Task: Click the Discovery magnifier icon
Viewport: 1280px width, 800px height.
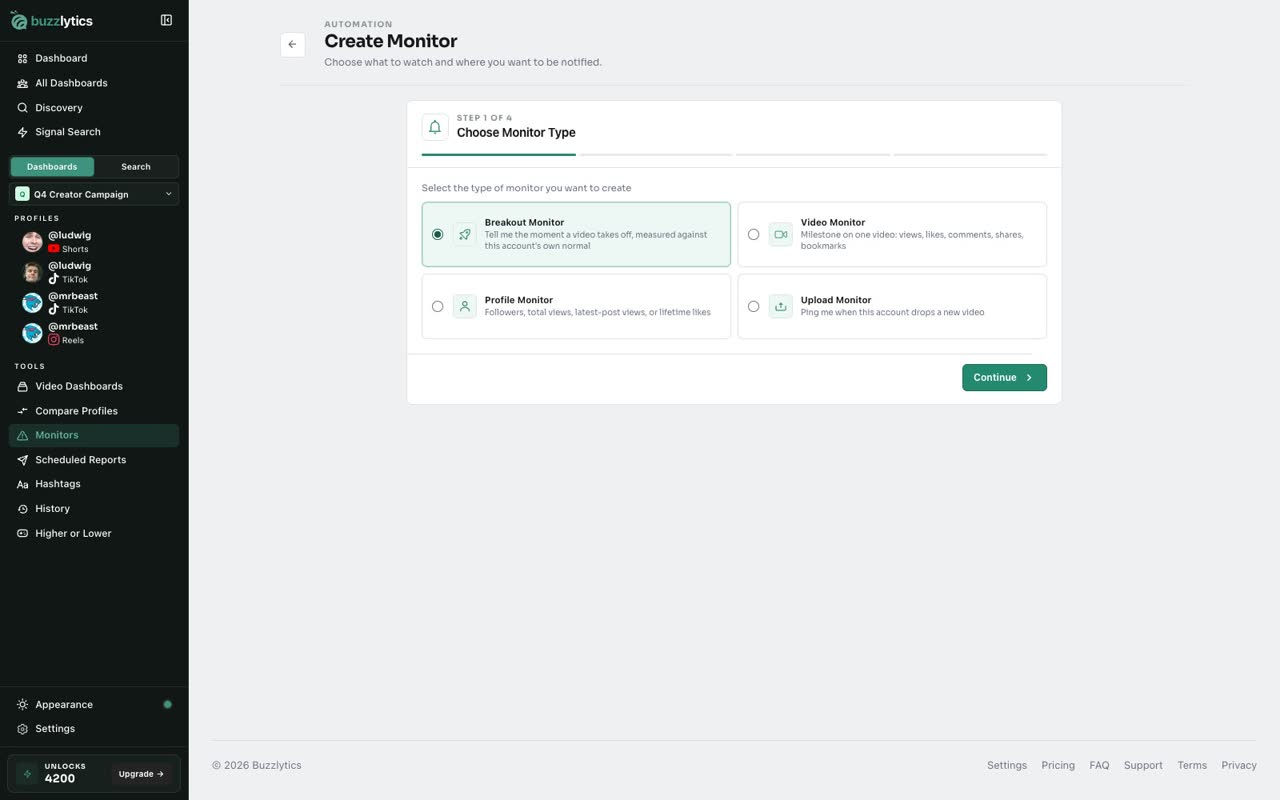Action: tap(23, 108)
